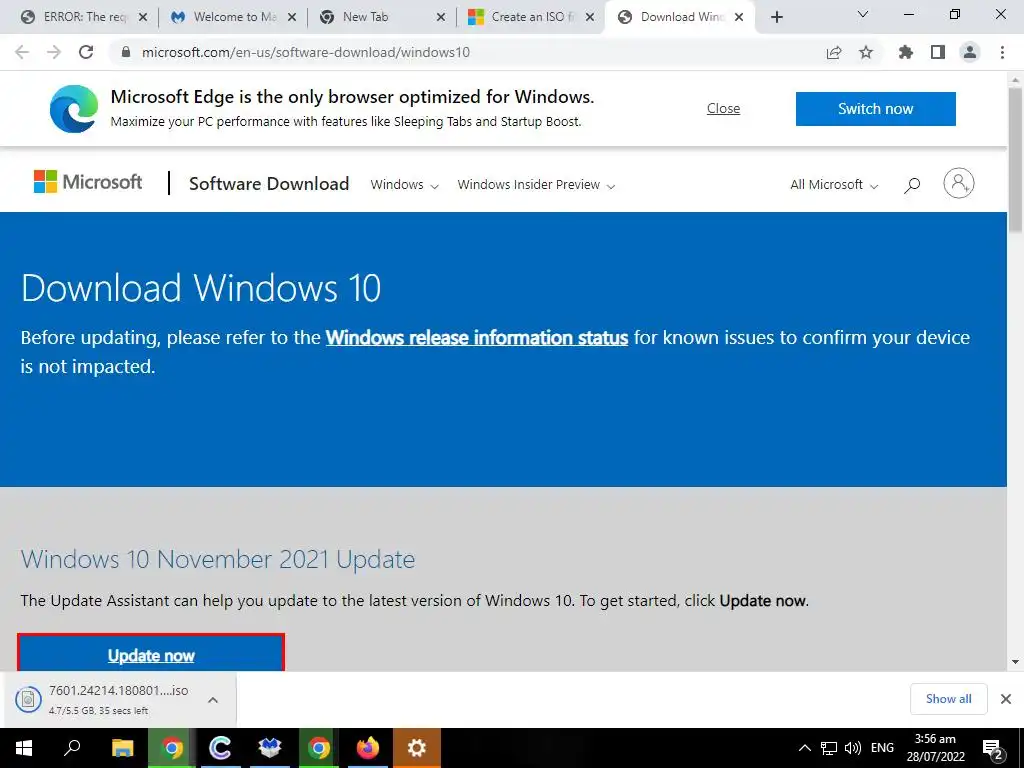The image size is (1024, 768).
Task: Expand Windows Insider Preview dropdown
Action: pos(536,185)
